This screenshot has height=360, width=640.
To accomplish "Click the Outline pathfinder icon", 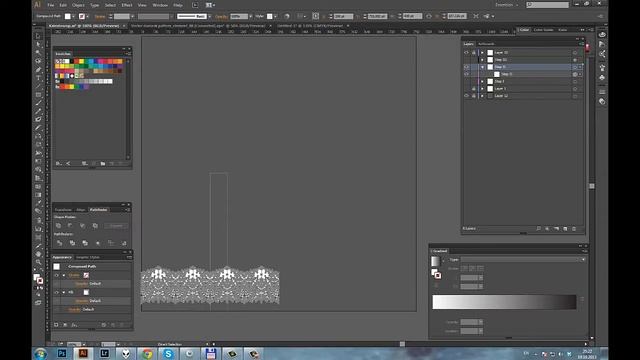I will click(x=111, y=243).
